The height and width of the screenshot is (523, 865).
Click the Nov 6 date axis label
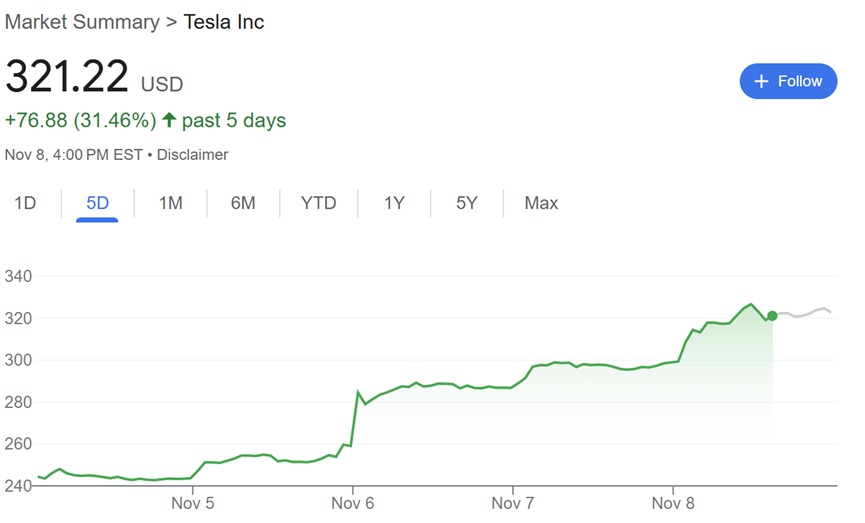click(352, 503)
